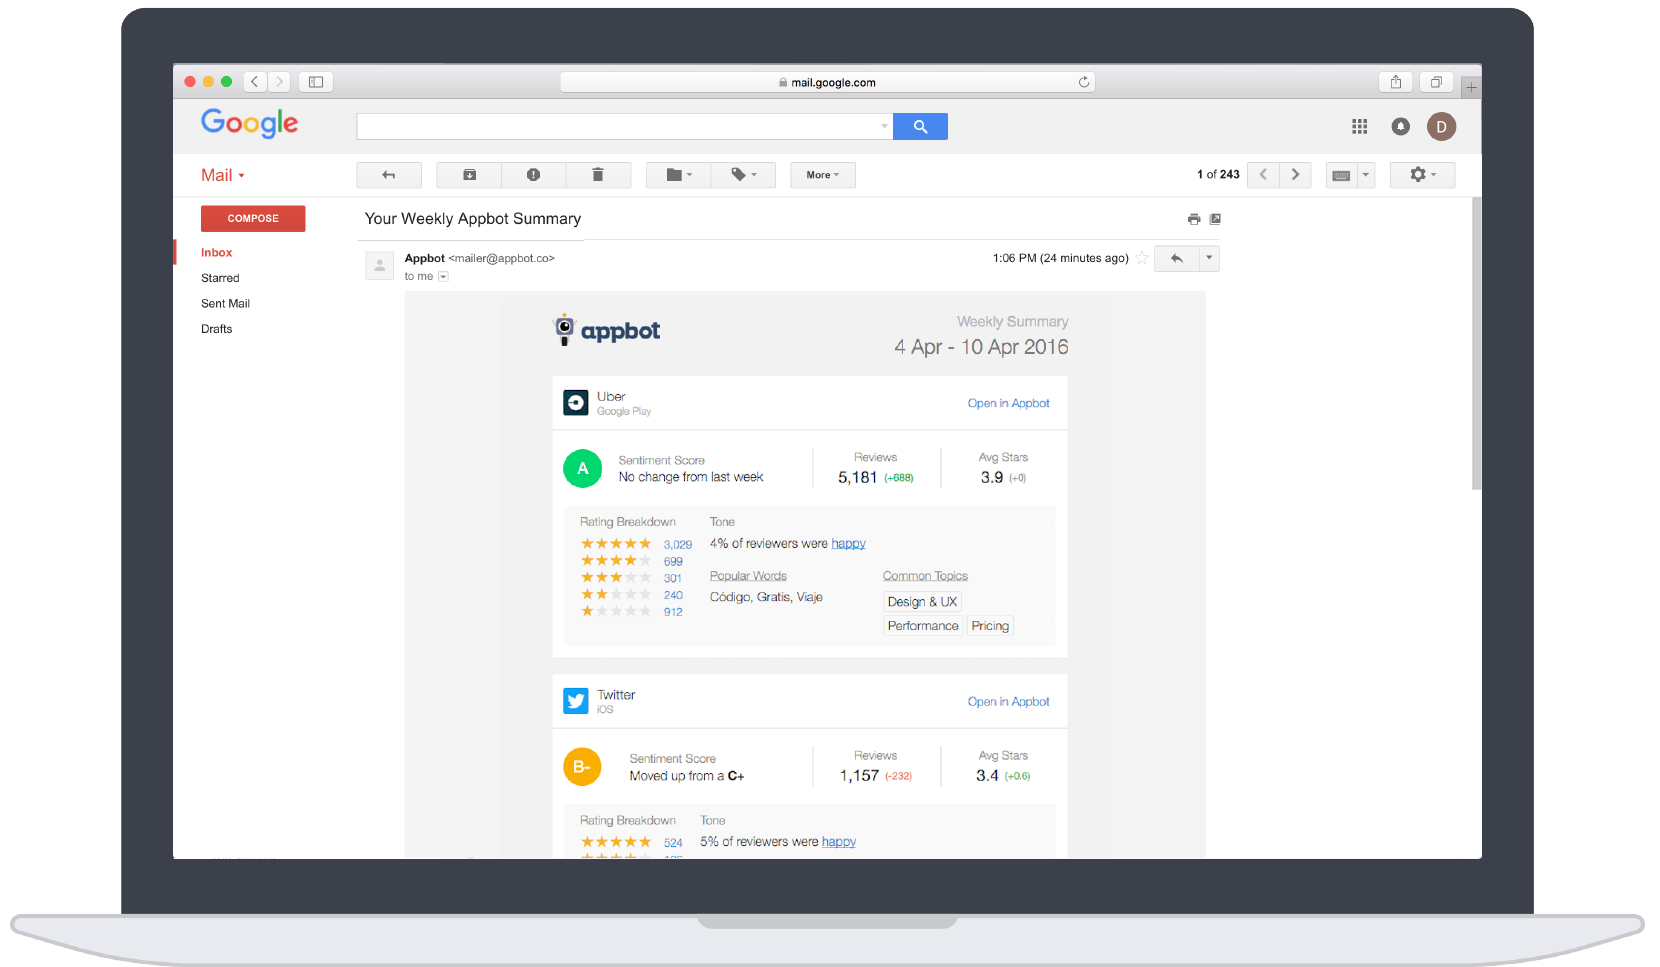Click Uber 'happy' tone link
1660x967 pixels.
pos(849,544)
